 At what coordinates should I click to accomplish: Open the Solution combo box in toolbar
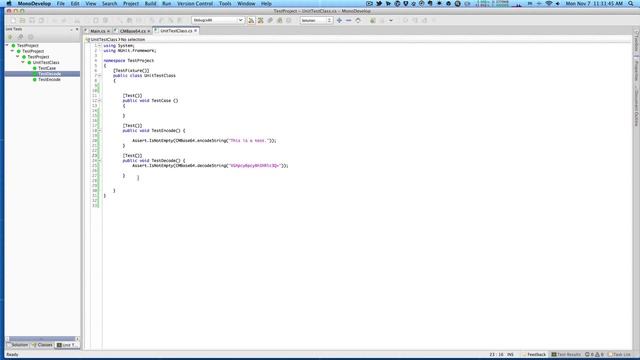[316, 20]
